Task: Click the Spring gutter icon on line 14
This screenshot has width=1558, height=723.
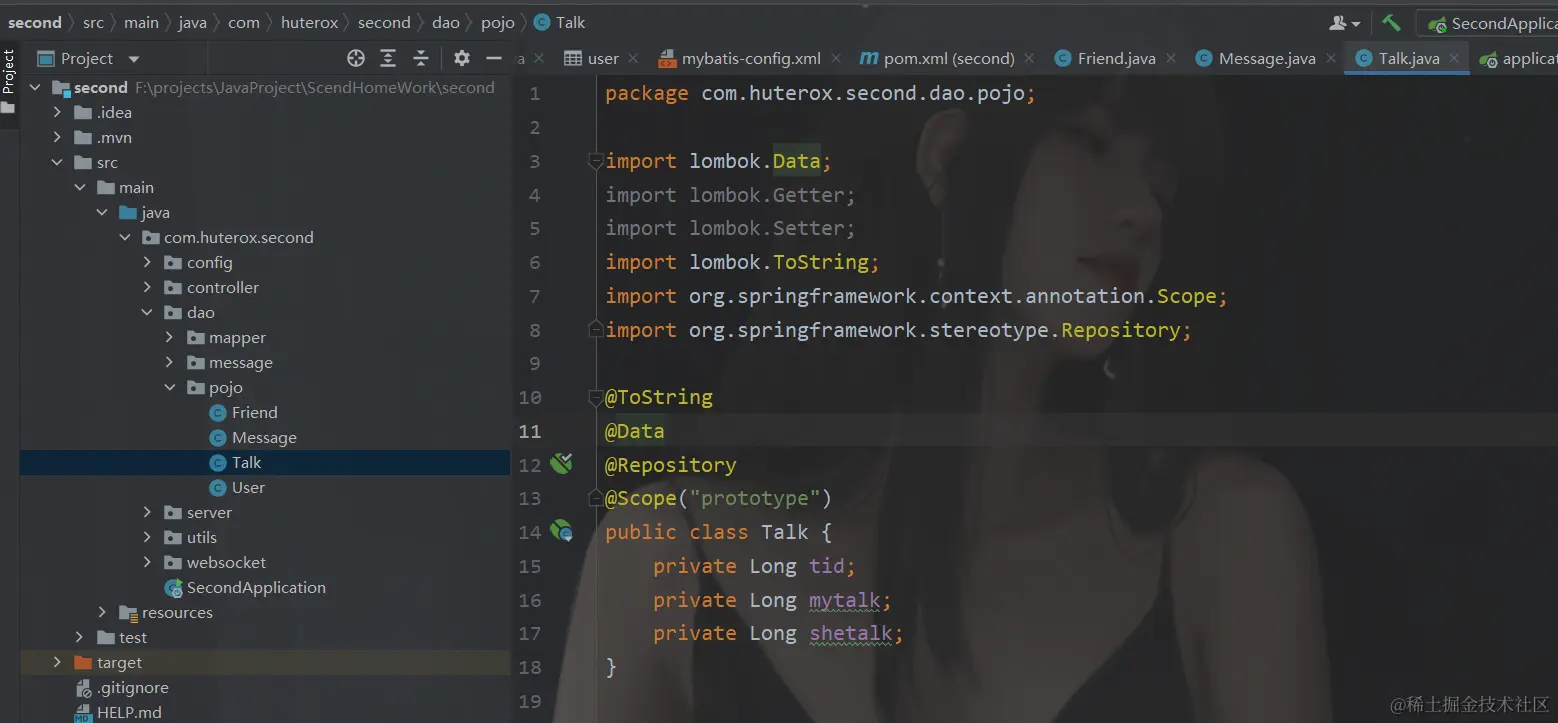Action: click(561, 531)
